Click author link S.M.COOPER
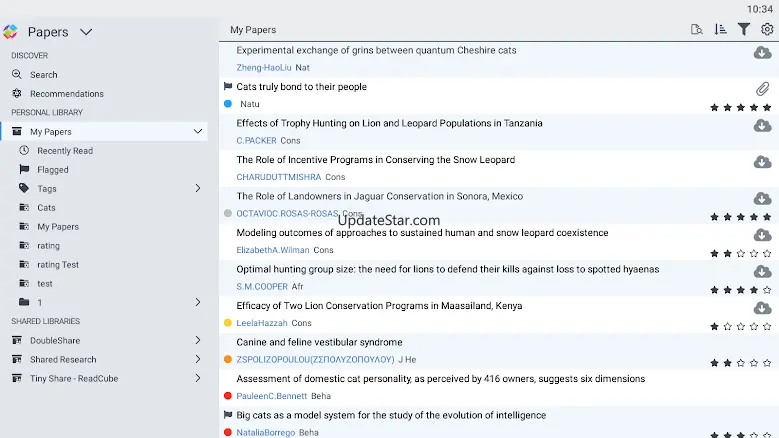The image size is (779, 438). tap(262, 287)
